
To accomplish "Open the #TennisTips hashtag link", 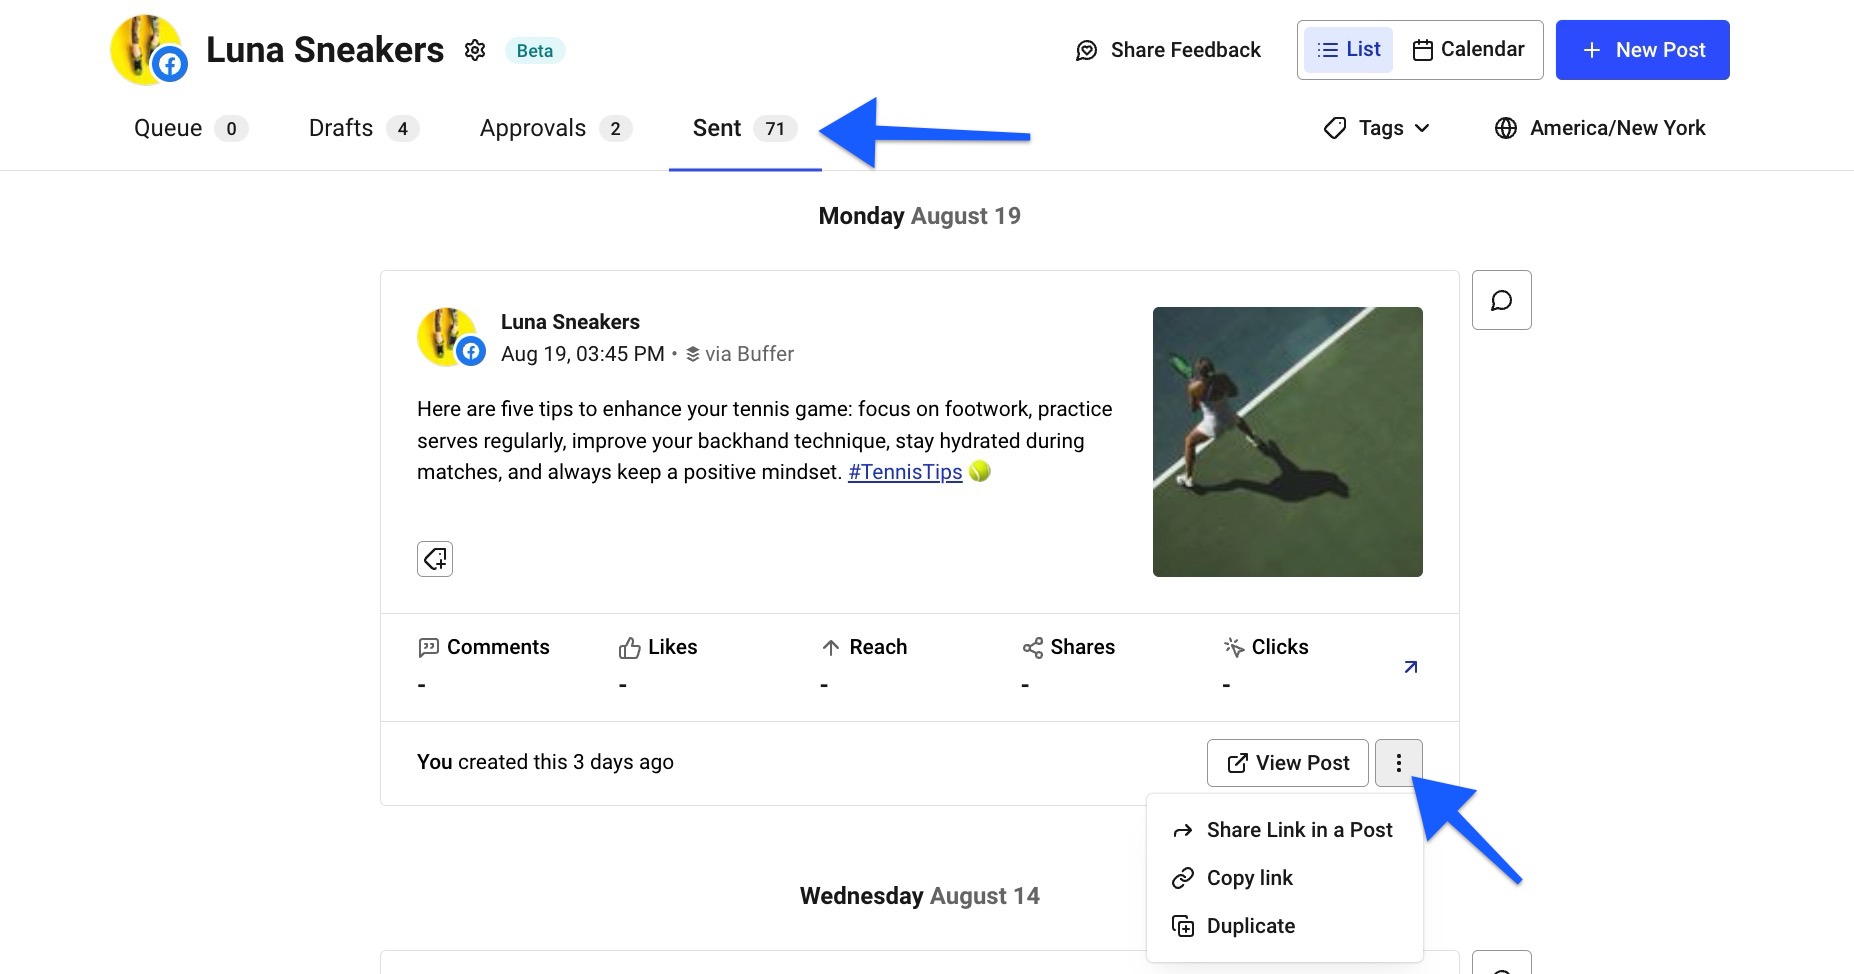I will click(905, 472).
